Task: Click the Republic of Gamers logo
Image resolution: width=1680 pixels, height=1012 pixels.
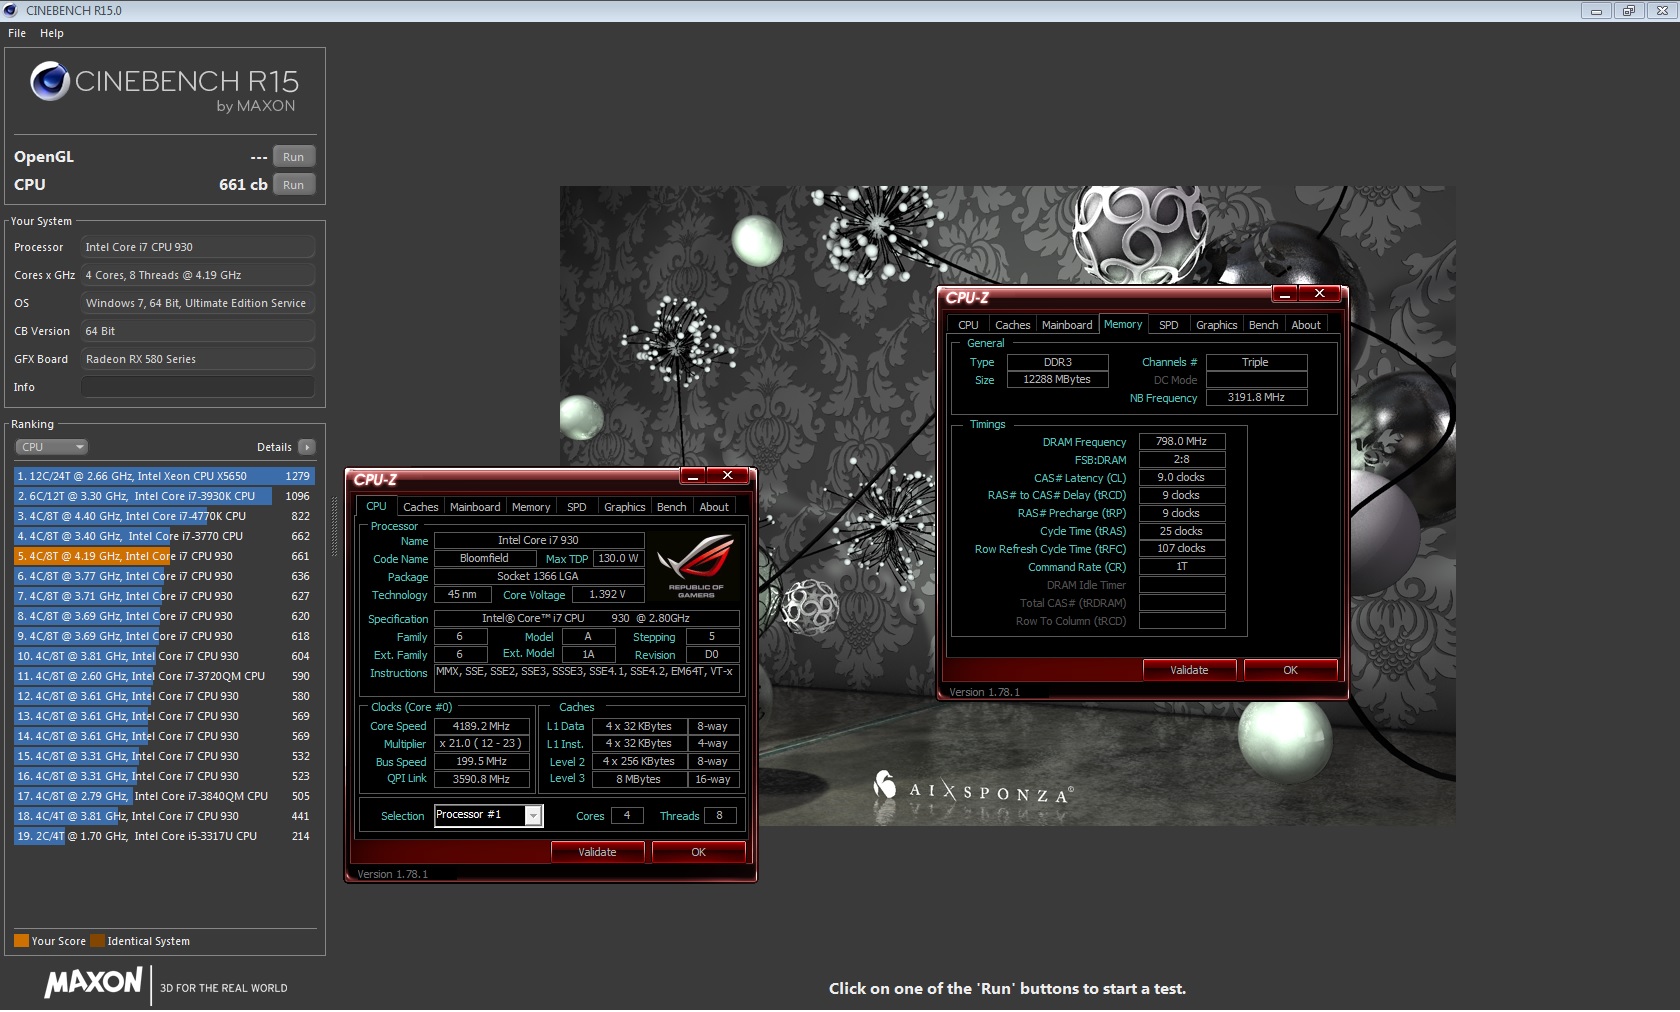Action: click(696, 566)
